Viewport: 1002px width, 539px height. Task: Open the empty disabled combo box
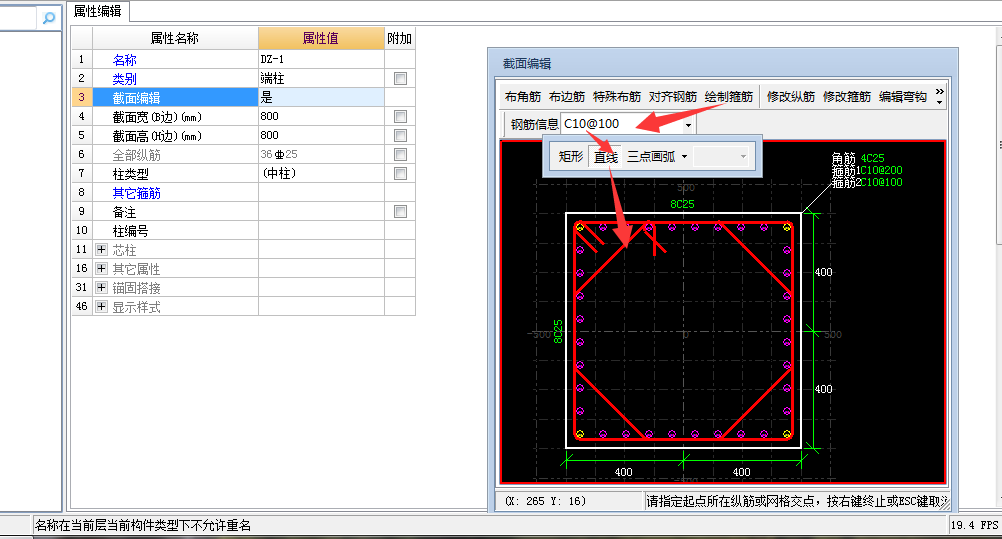click(720, 157)
